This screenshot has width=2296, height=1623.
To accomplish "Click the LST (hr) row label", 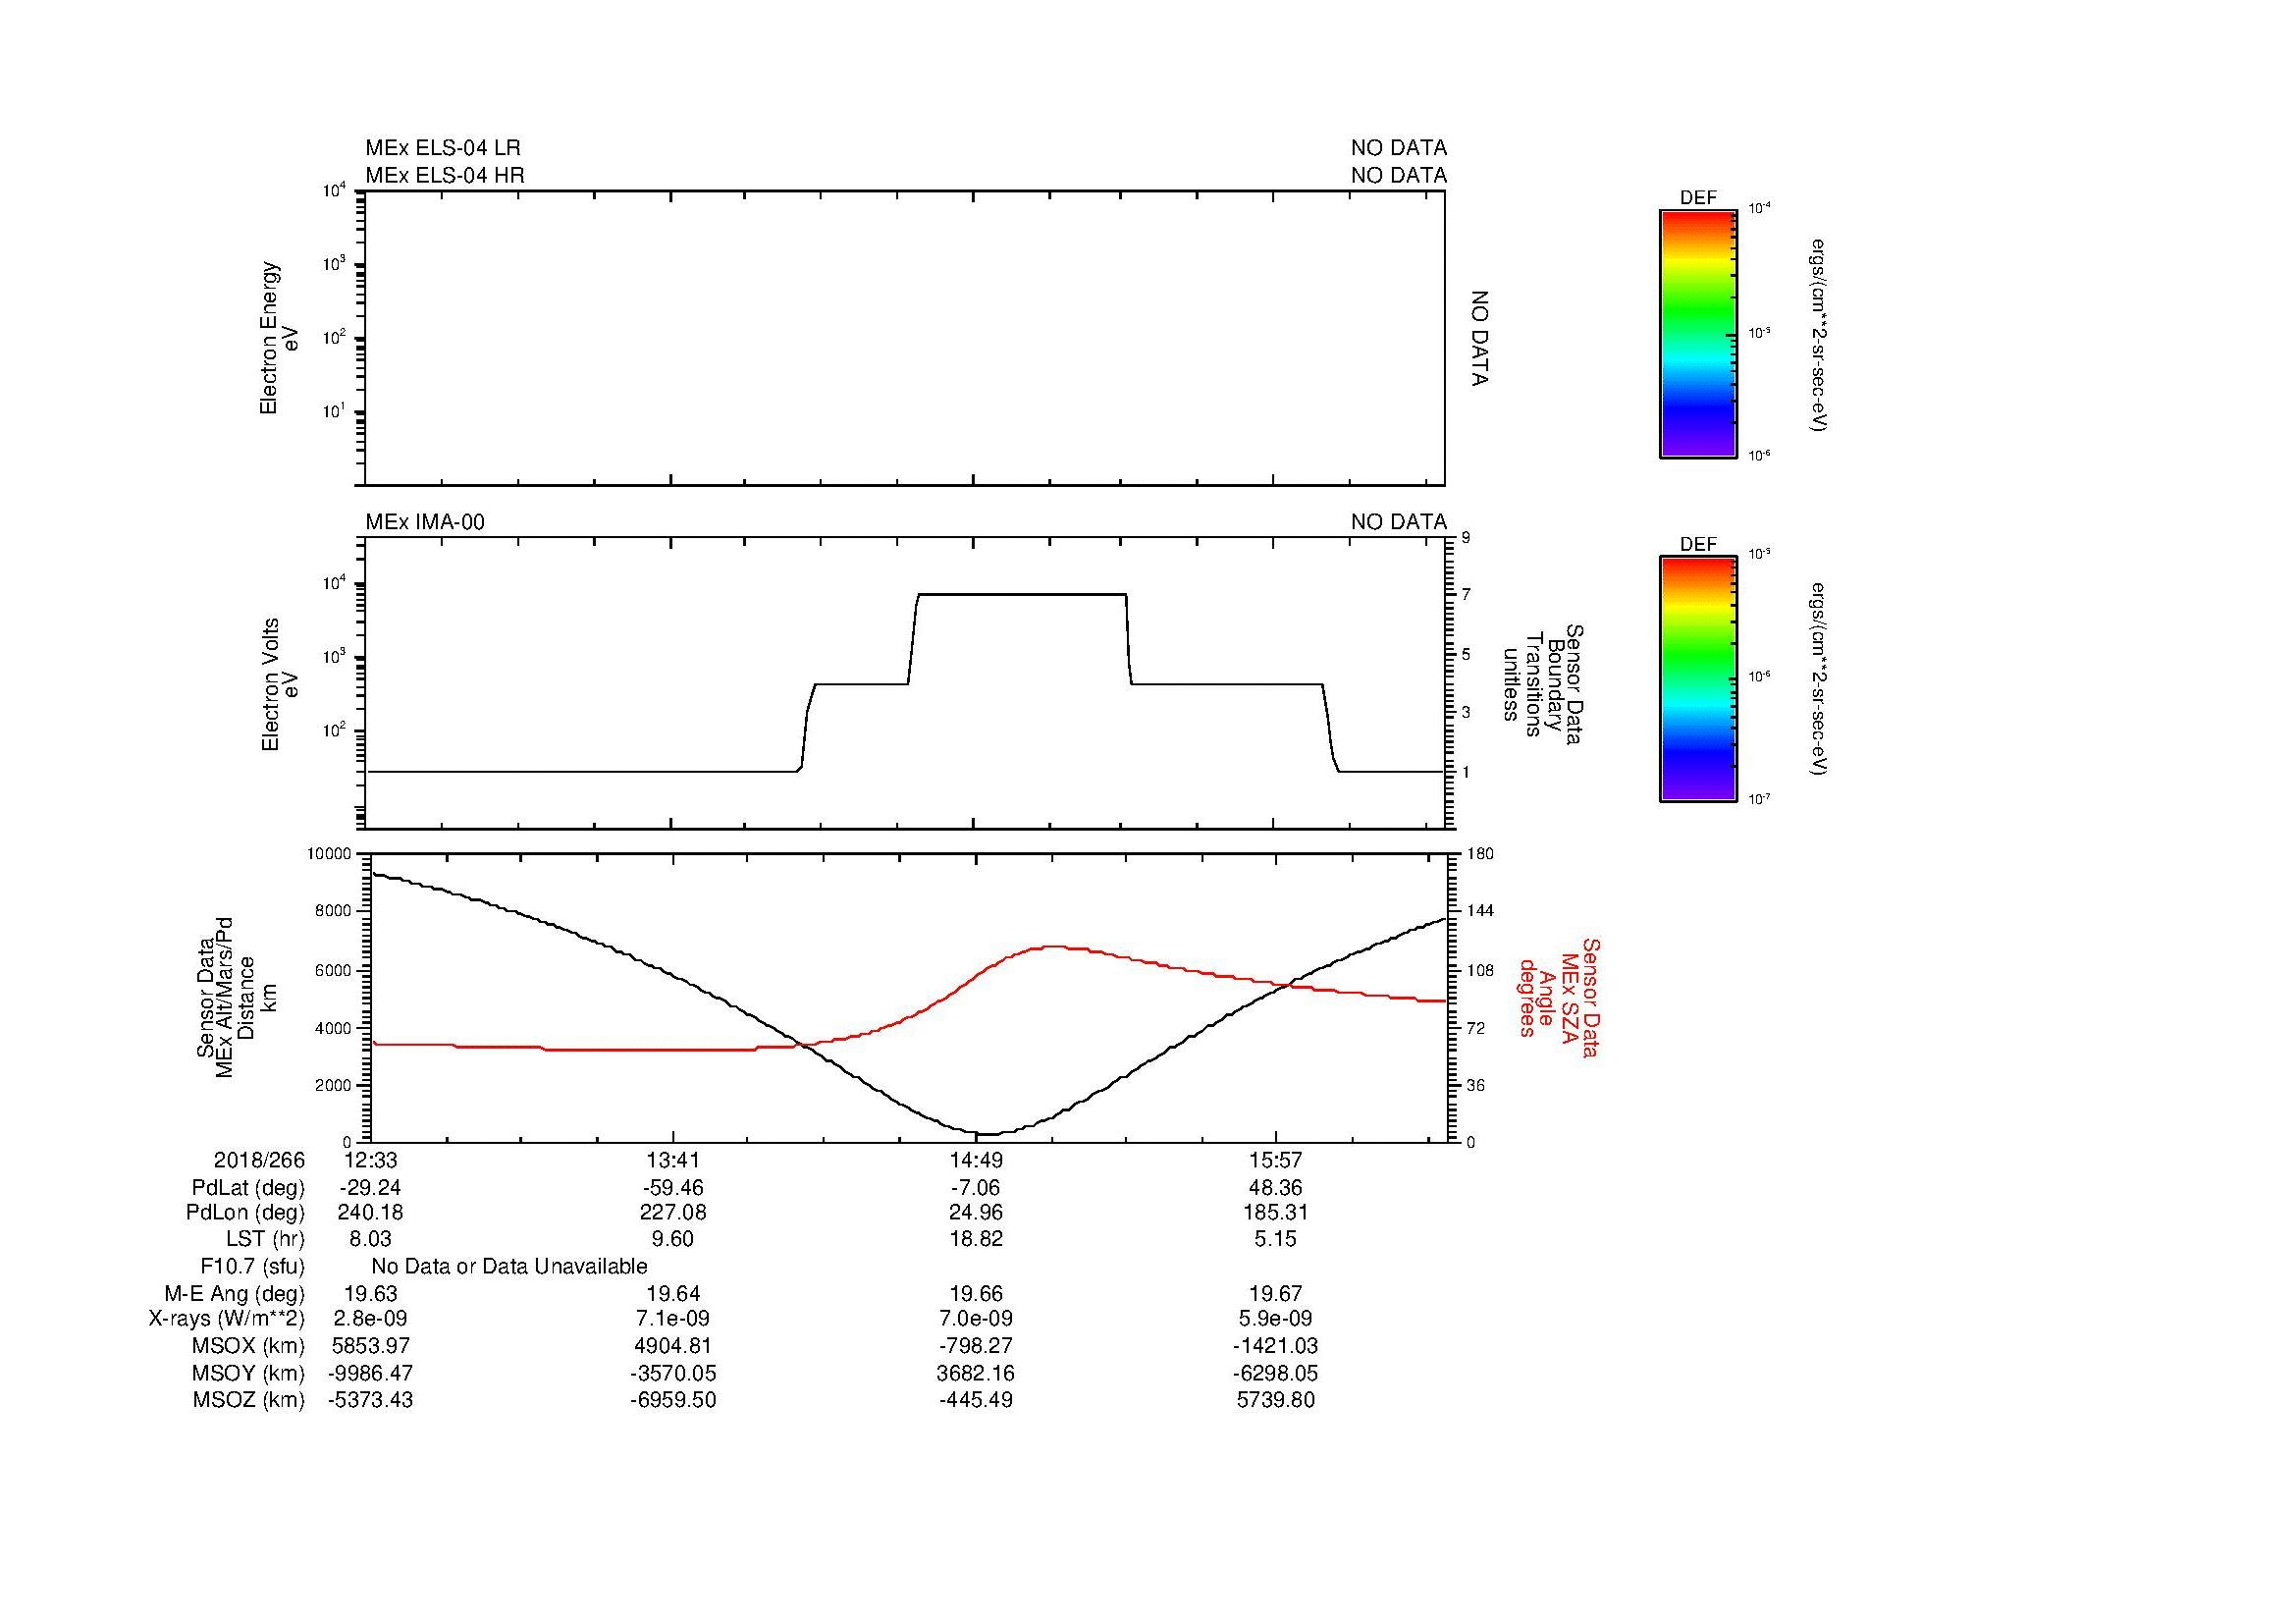I will coord(265,1240).
